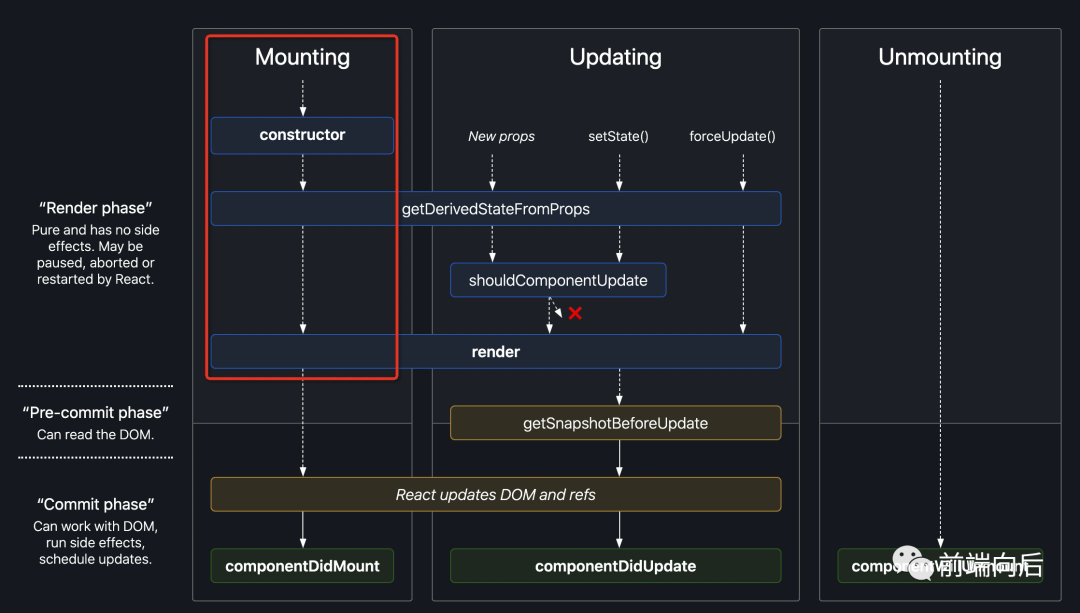Select the getDerivedStateFromProps box

tap(495, 209)
